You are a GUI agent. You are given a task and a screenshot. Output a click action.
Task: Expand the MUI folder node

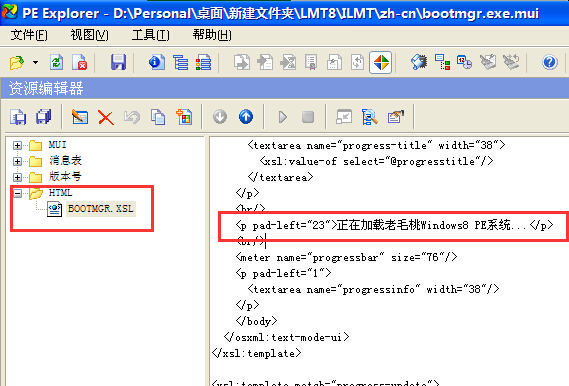17,145
